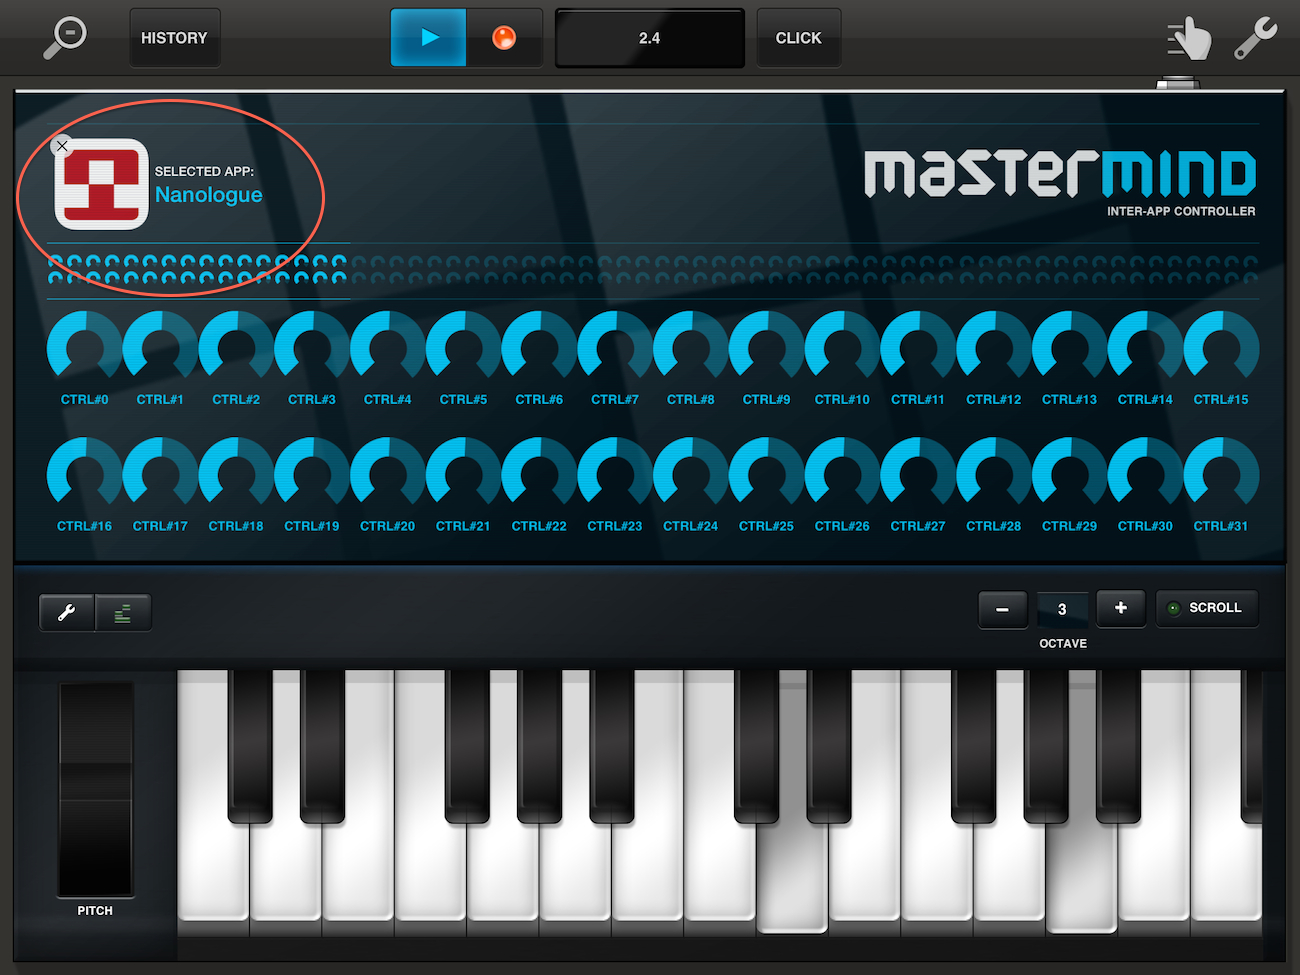Open the touch gesture hand icon
This screenshot has width=1300, height=975.
pyautogui.click(x=1189, y=39)
